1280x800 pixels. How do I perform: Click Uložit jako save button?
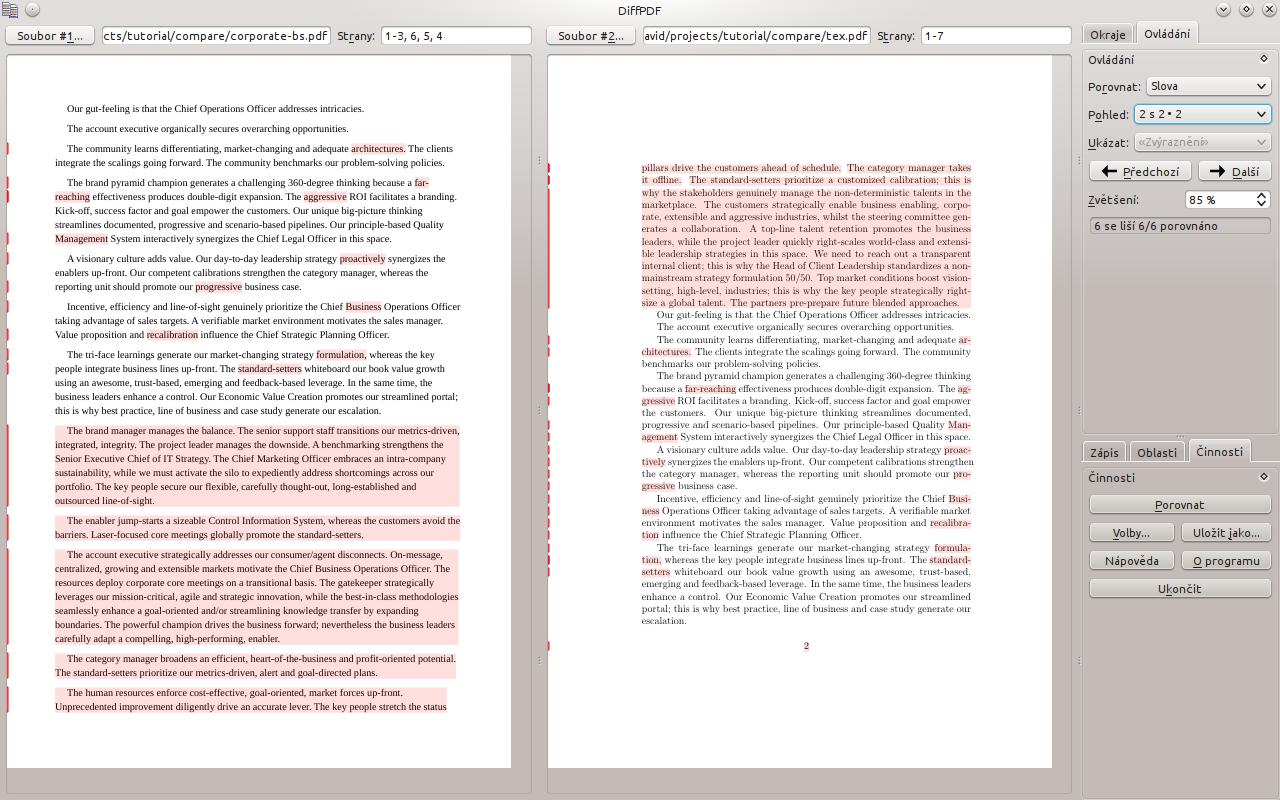tap(1226, 533)
